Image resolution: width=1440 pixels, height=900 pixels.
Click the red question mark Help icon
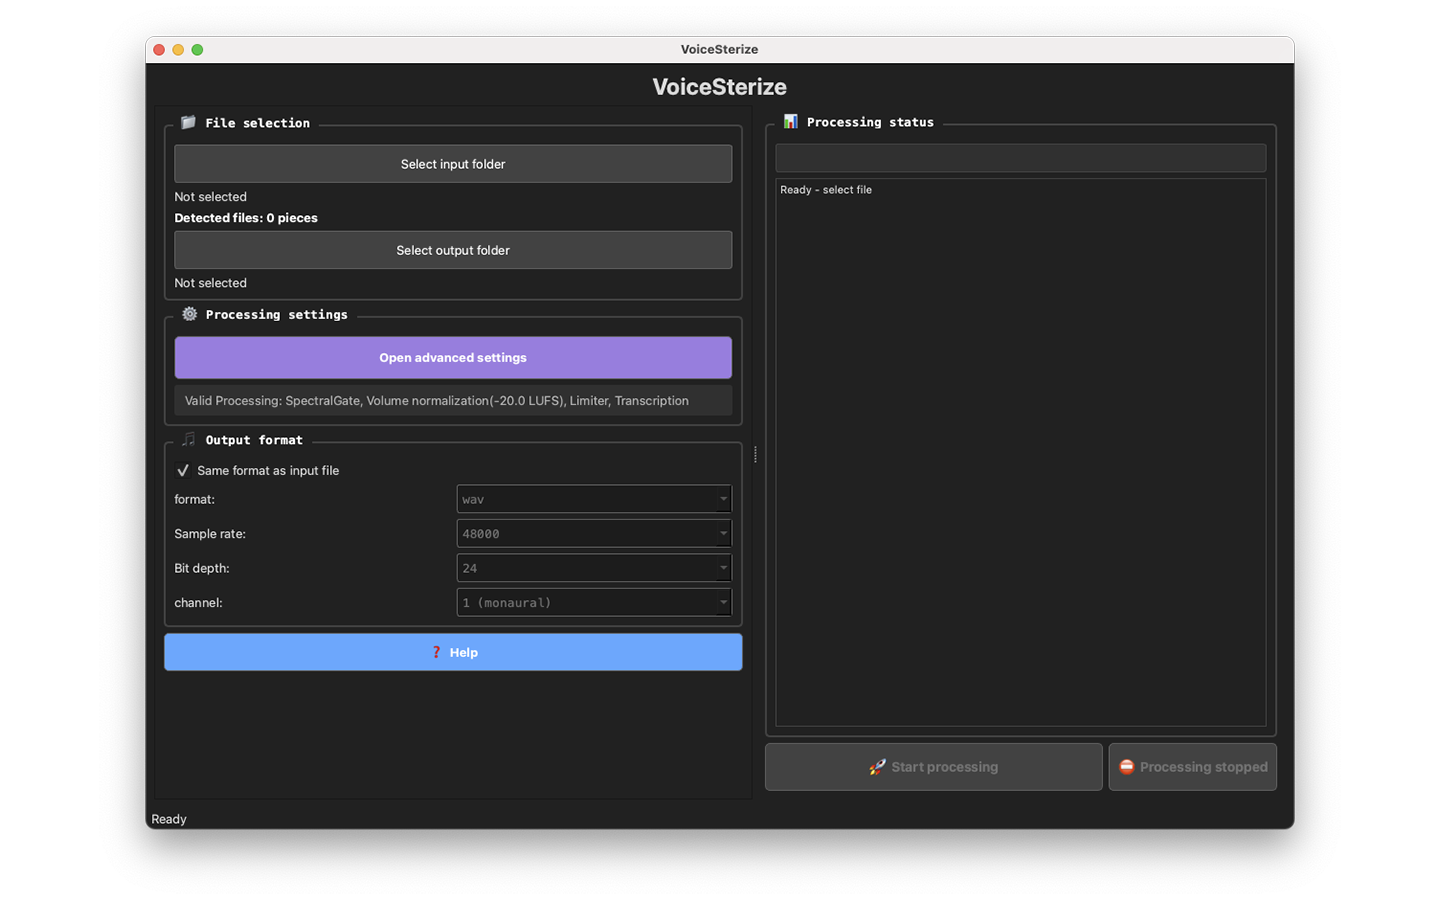click(x=436, y=652)
